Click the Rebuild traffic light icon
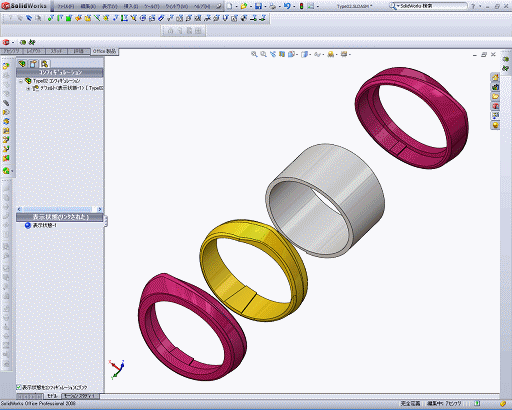This screenshot has width=512, height=410. (x=301, y=6)
